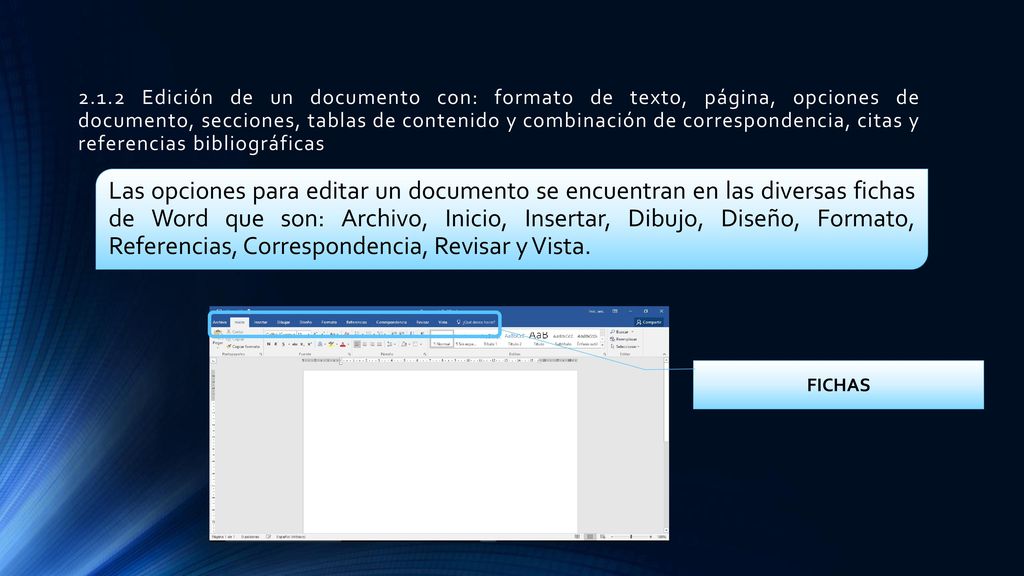Open text effects (A) button
The image size is (1024, 576).
(x=320, y=344)
